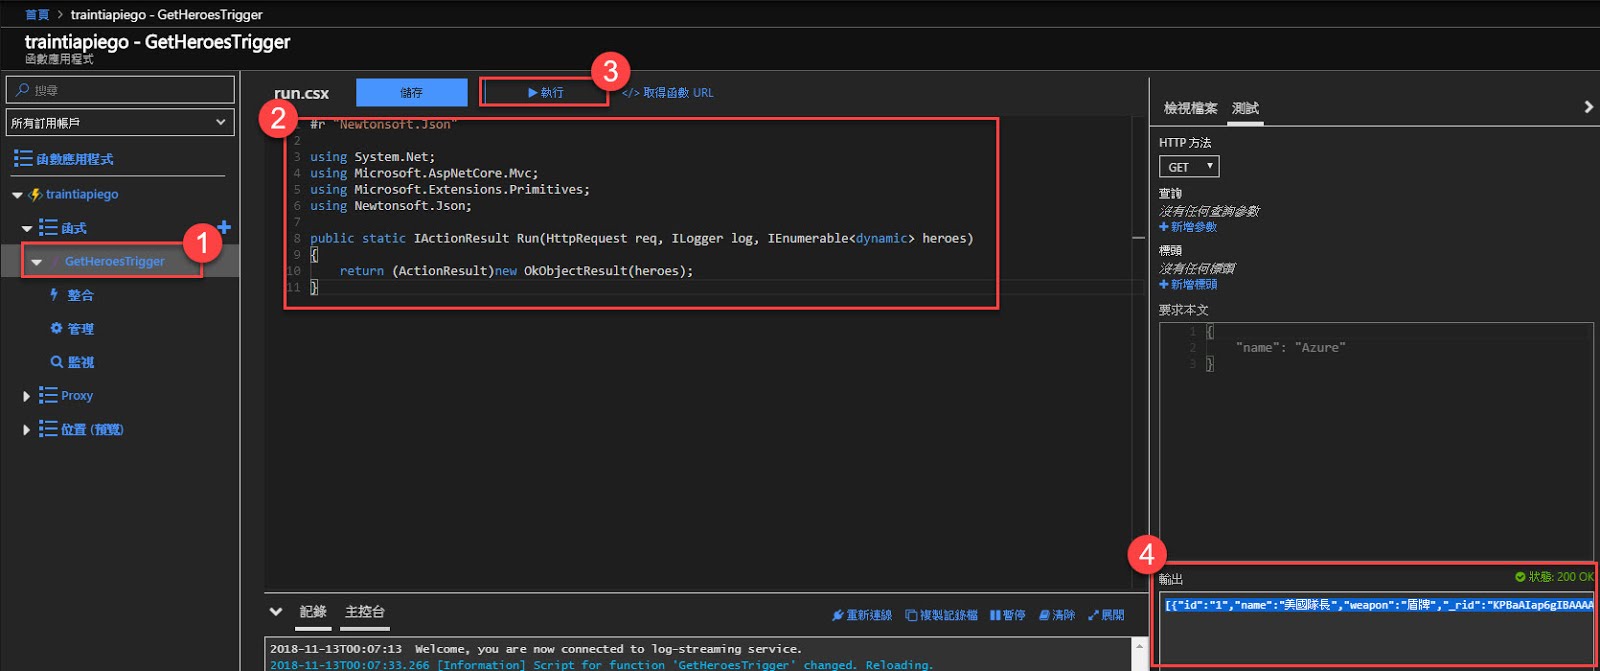Open the 所有訂用帳戶 subscription dropdown
Viewport: 1600px width, 671px height.
tap(120, 122)
